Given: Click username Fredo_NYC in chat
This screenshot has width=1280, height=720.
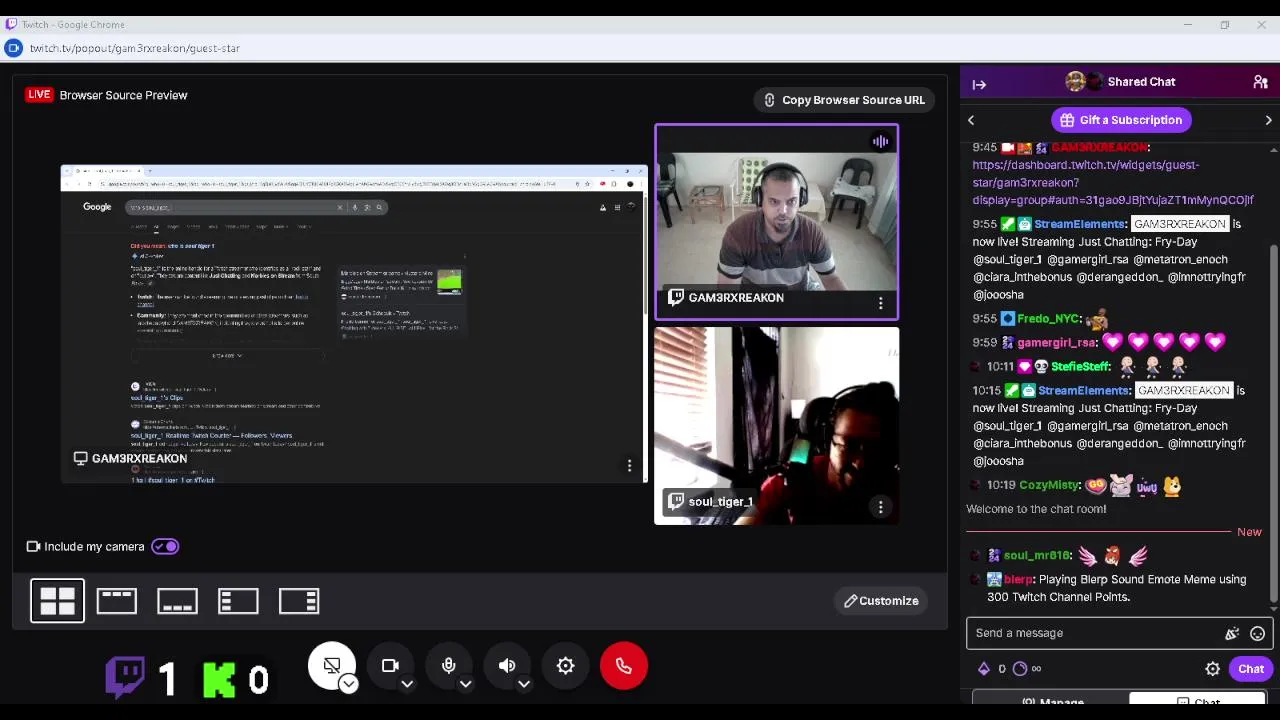Looking at the screenshot, I should pyautogui.click(x=1048, y=319).
